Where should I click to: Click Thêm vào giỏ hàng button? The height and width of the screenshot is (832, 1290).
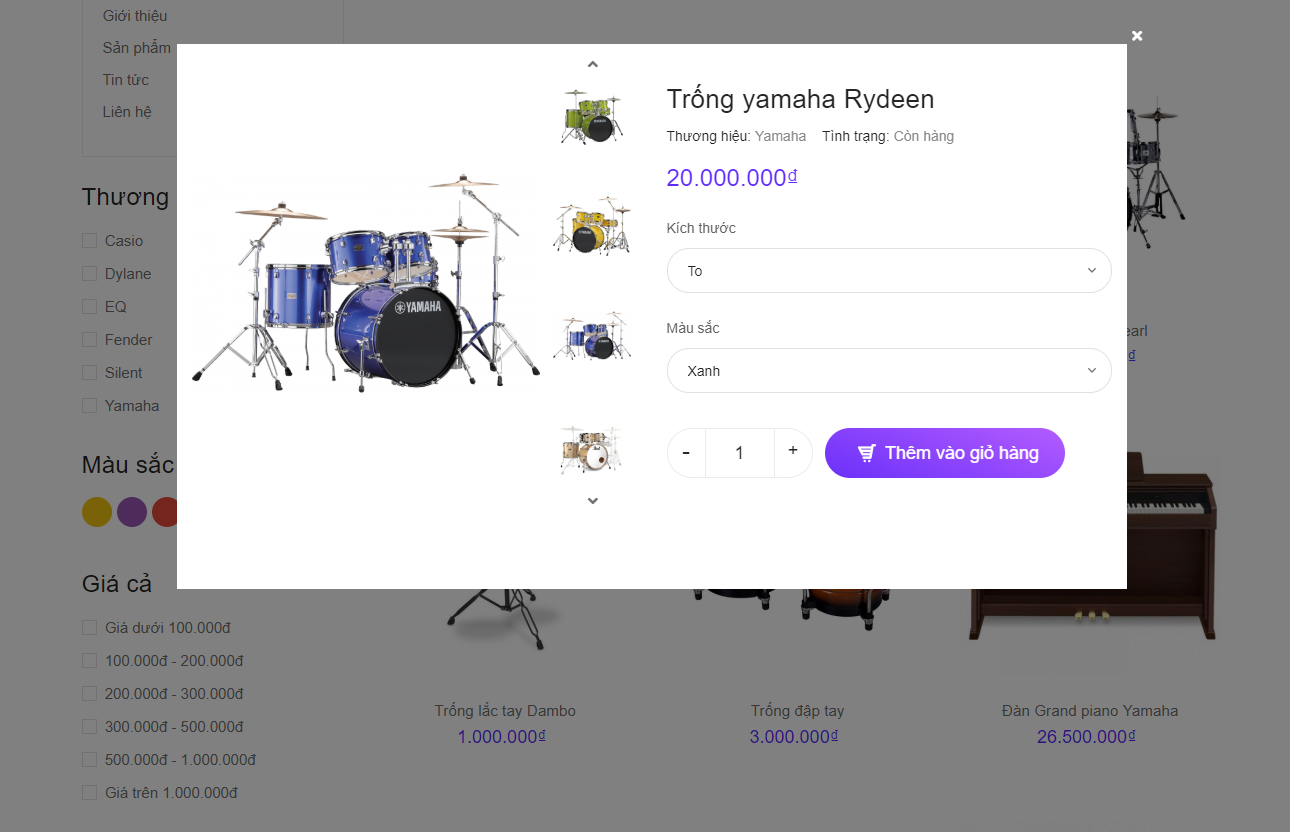click(944, 453)
